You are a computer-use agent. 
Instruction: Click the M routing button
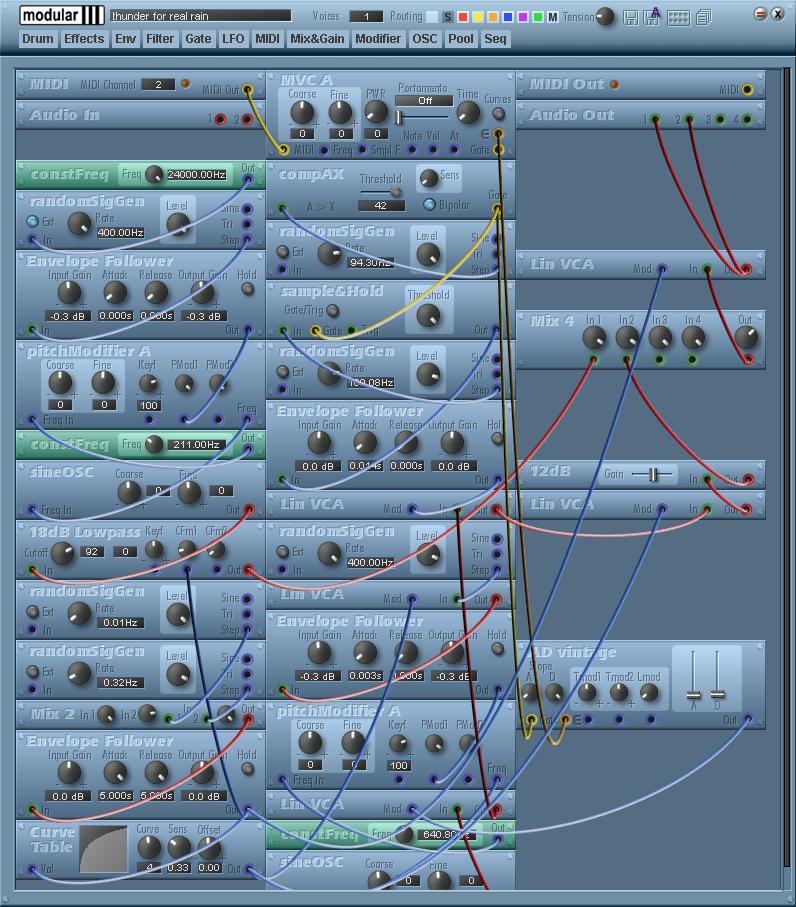pos(552,17)
